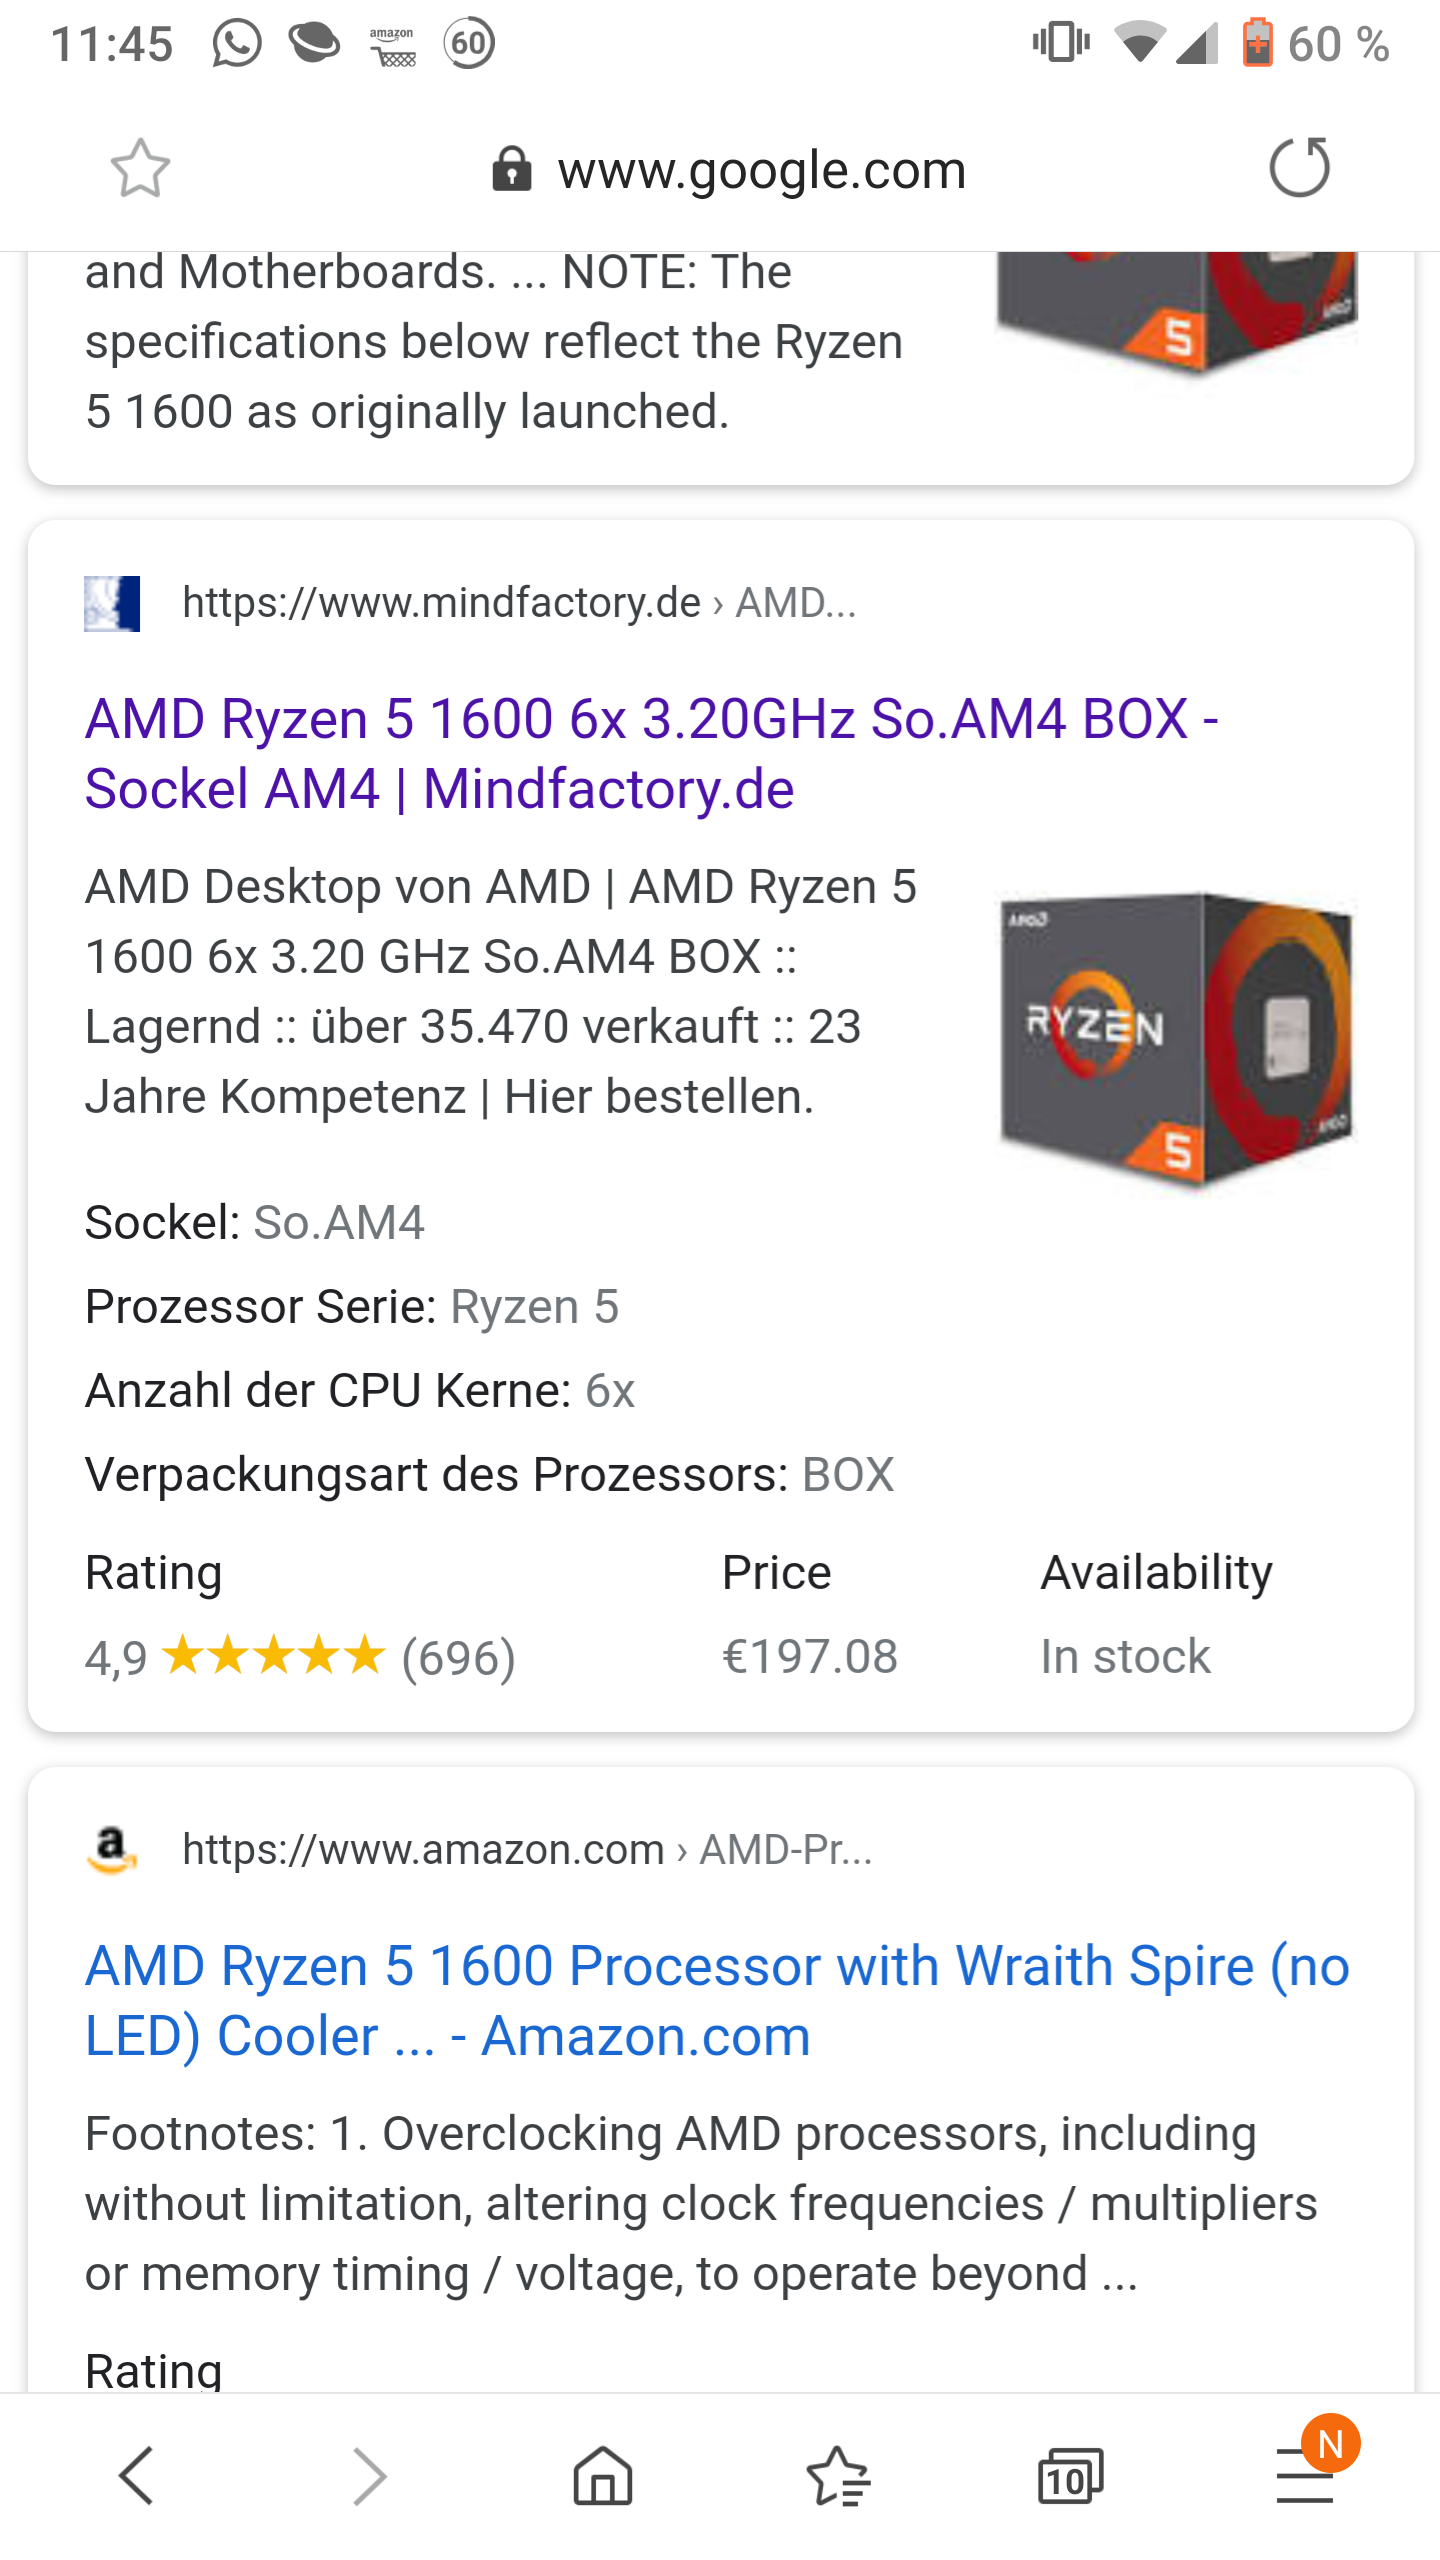Toggle the bookmark star for this page
Image resolution: width=1440 pixels, height=2560 pixels.
tap(140, 168)
